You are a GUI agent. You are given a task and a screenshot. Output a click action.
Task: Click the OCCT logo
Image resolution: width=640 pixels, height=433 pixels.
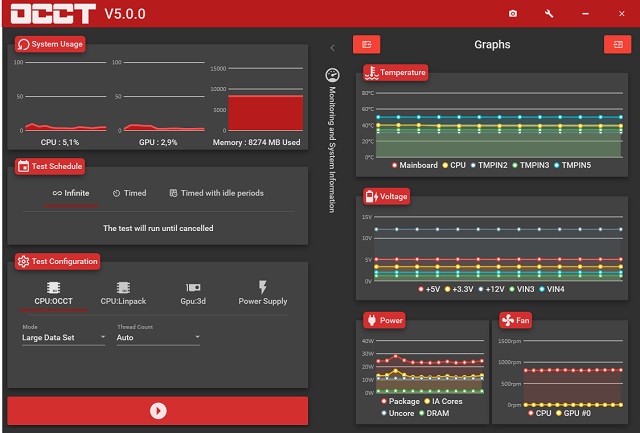coord(53,13)
